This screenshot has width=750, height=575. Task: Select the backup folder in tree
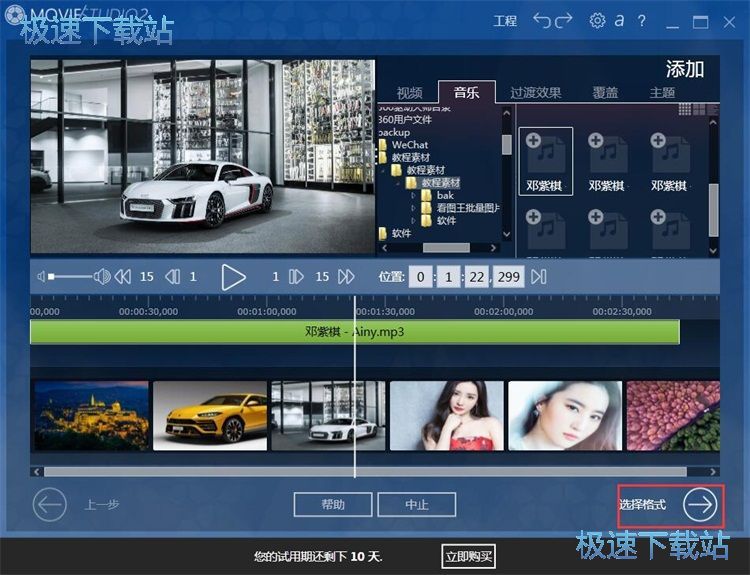(x=394, y=132)
